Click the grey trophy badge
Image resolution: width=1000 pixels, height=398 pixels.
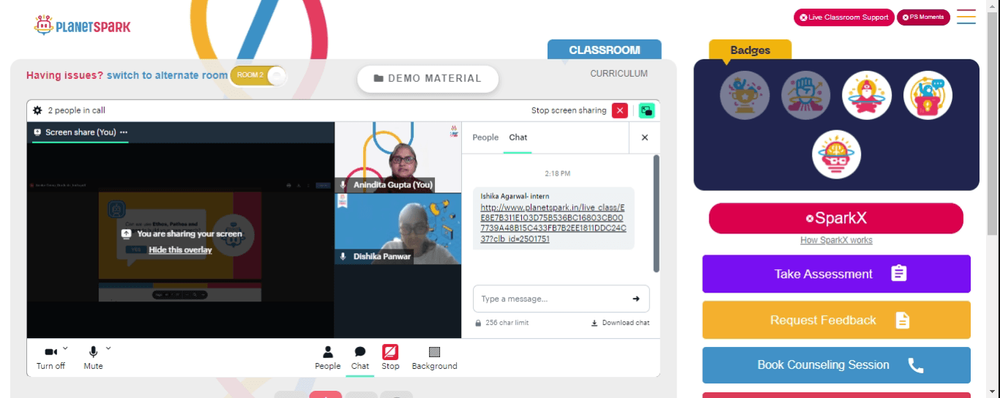[744, 95]
